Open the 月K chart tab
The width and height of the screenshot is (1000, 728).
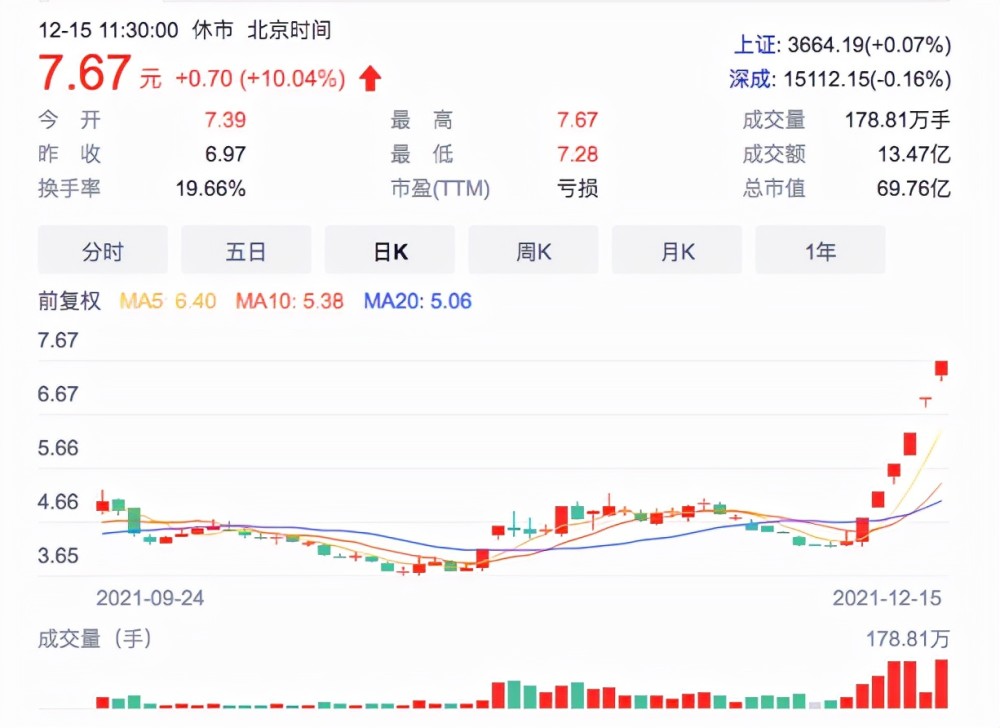[x=677, y=251]
